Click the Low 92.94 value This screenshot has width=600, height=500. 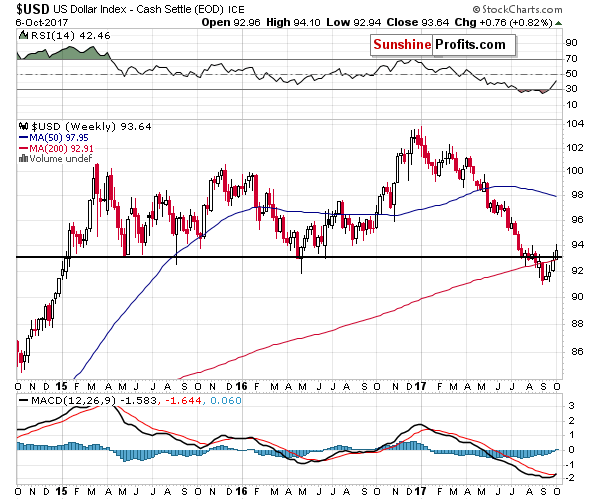(353, 23)
